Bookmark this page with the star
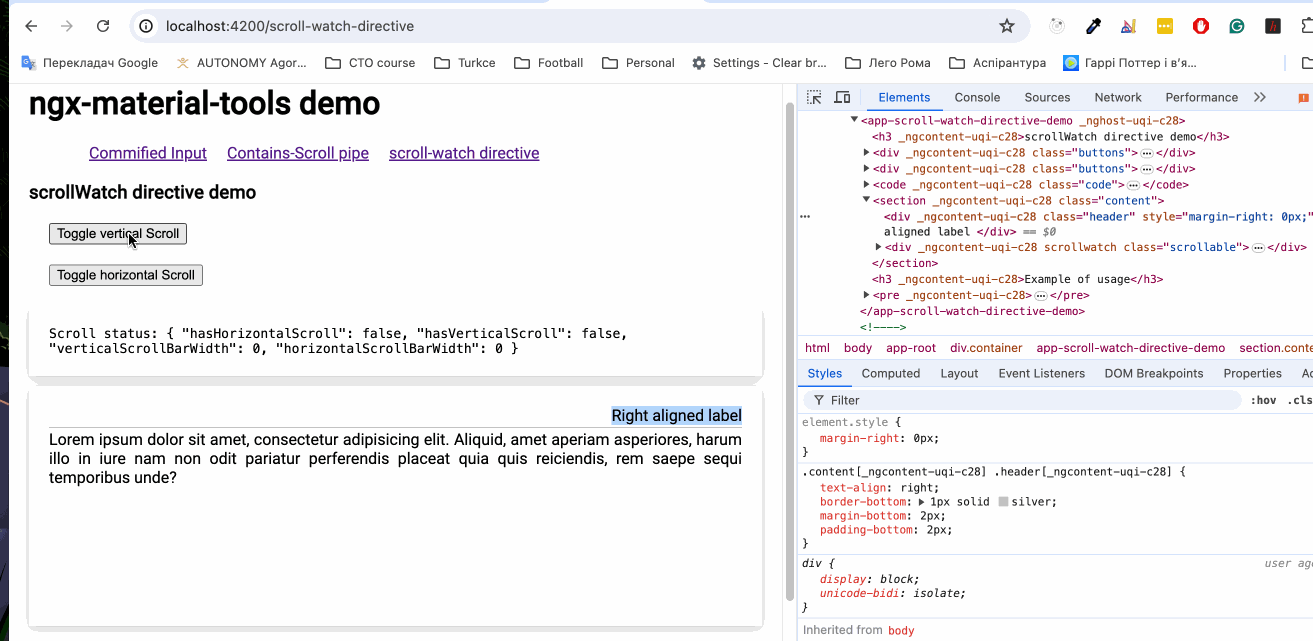The image size is (1313, 641). click(1007, 26)
